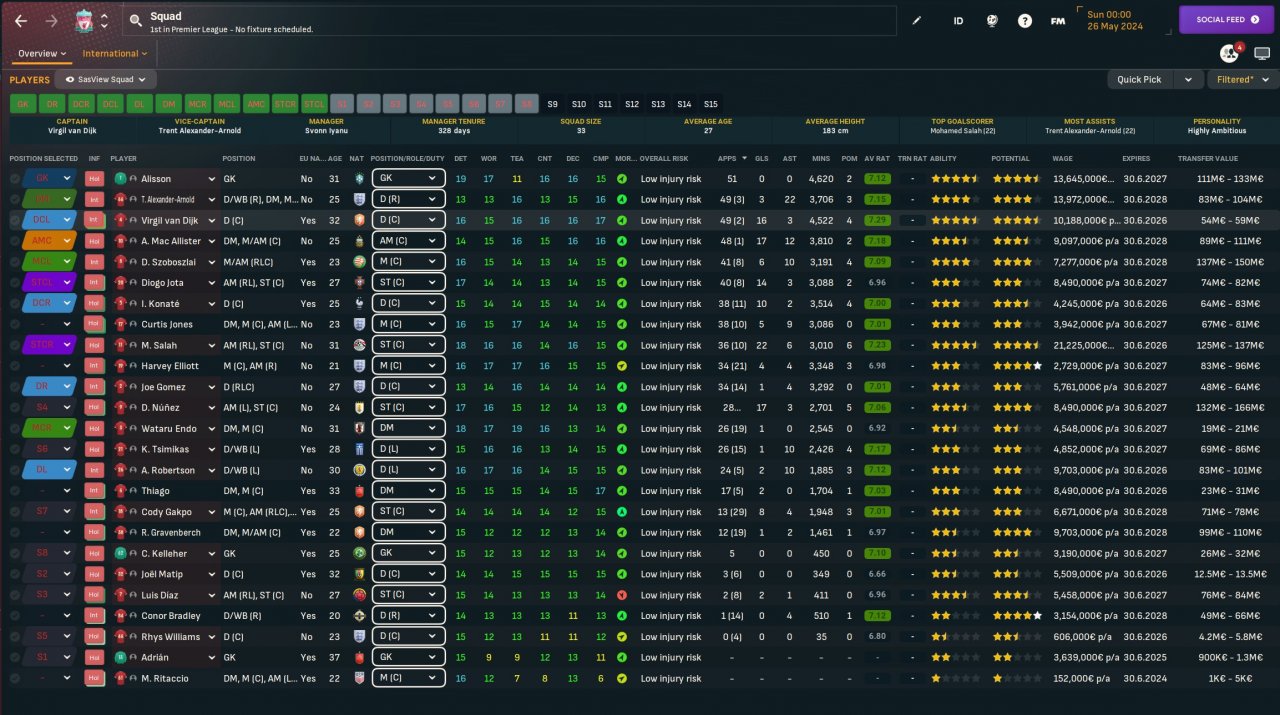Viewport: 1280px width, 715px height.
Task: Open the SasView Squad view dropdown
Action: tap(106, 79)
